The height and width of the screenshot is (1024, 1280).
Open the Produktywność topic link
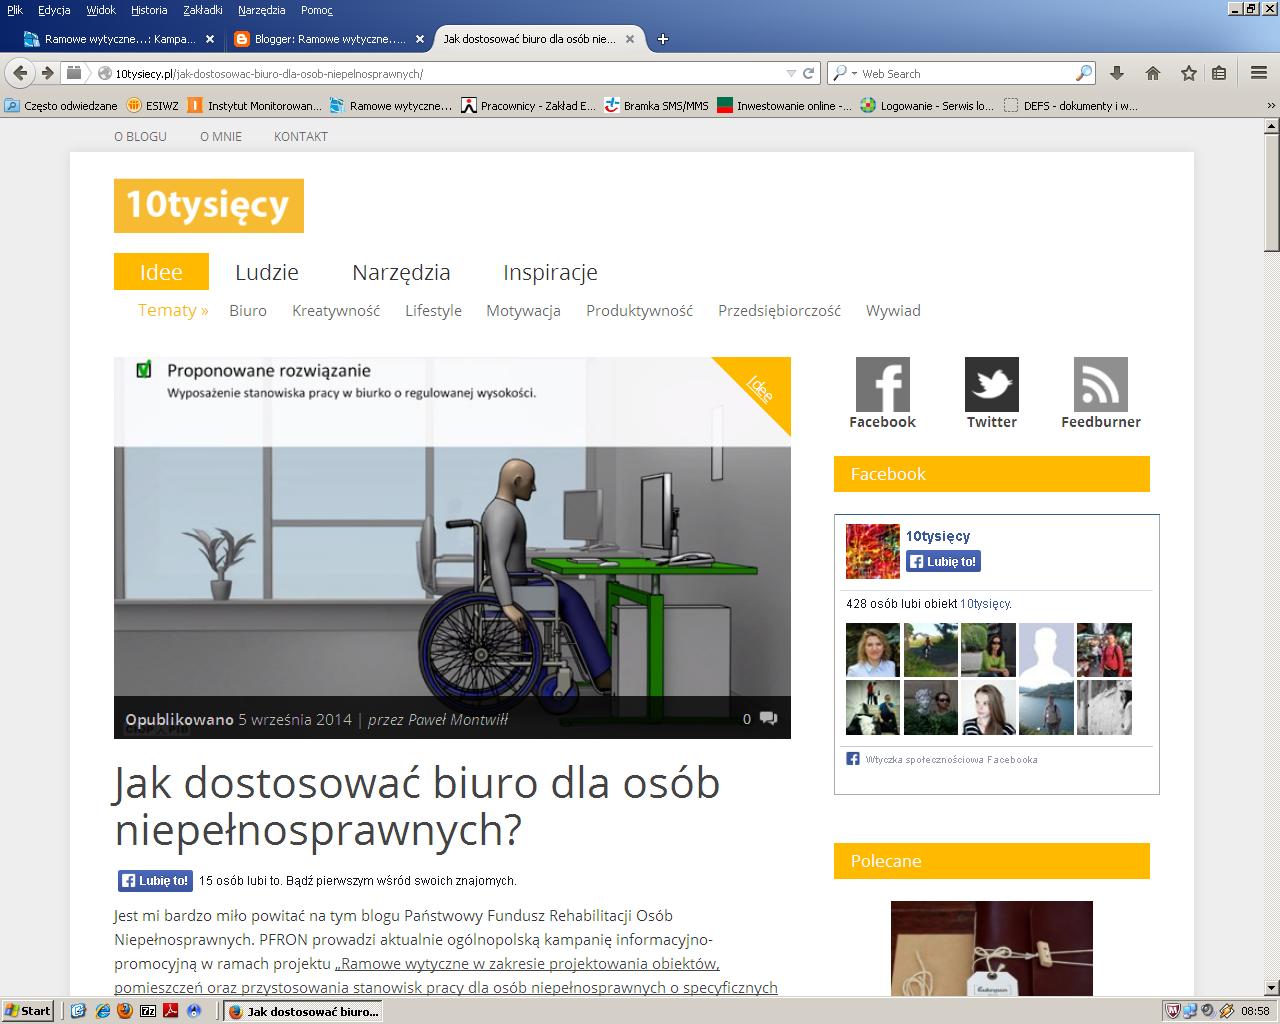coord(639,311)
